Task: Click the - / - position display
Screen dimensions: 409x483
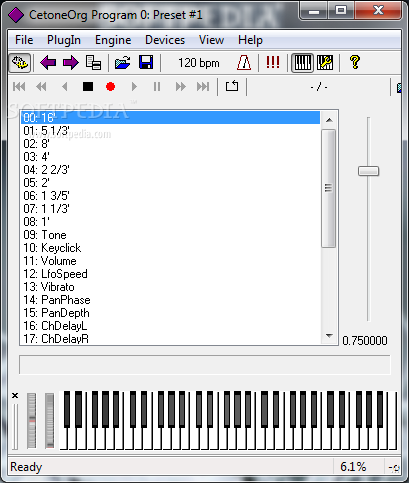Action: 319,87
